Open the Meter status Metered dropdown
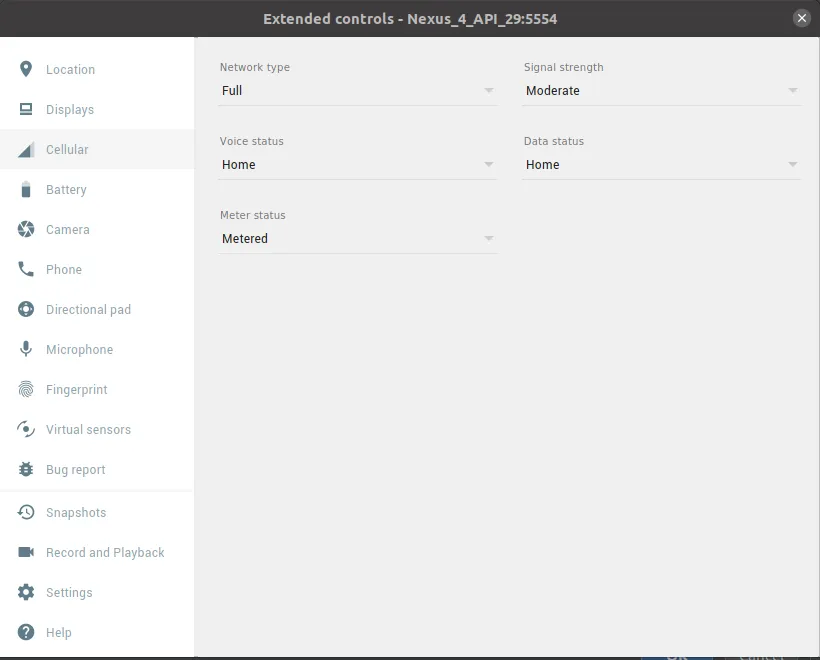 [x=358, y=239]
